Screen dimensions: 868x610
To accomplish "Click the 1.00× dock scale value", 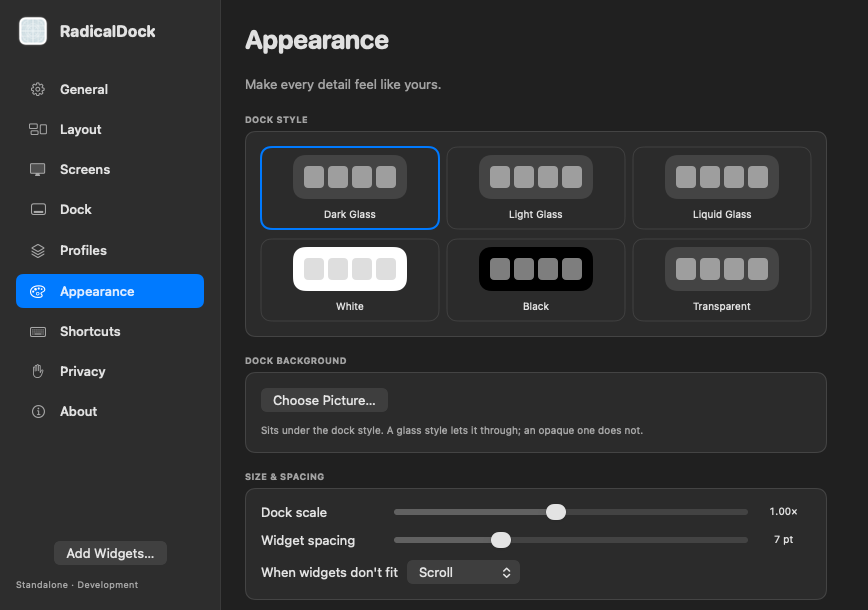I will pos(783,511).
